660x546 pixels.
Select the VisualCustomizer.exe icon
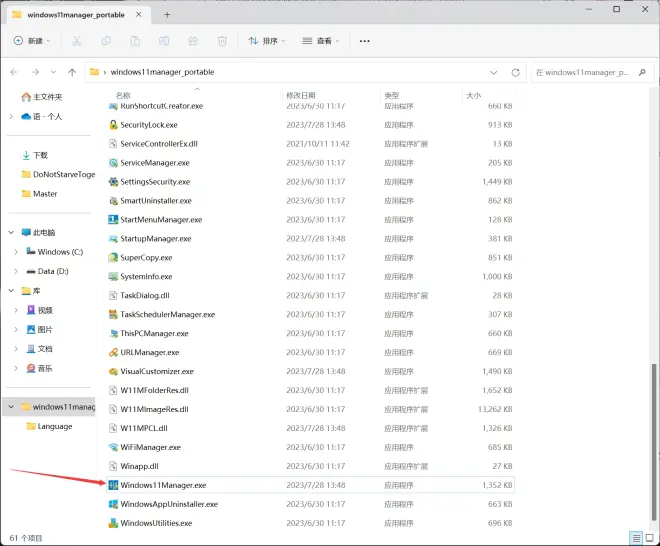[113, 371]
